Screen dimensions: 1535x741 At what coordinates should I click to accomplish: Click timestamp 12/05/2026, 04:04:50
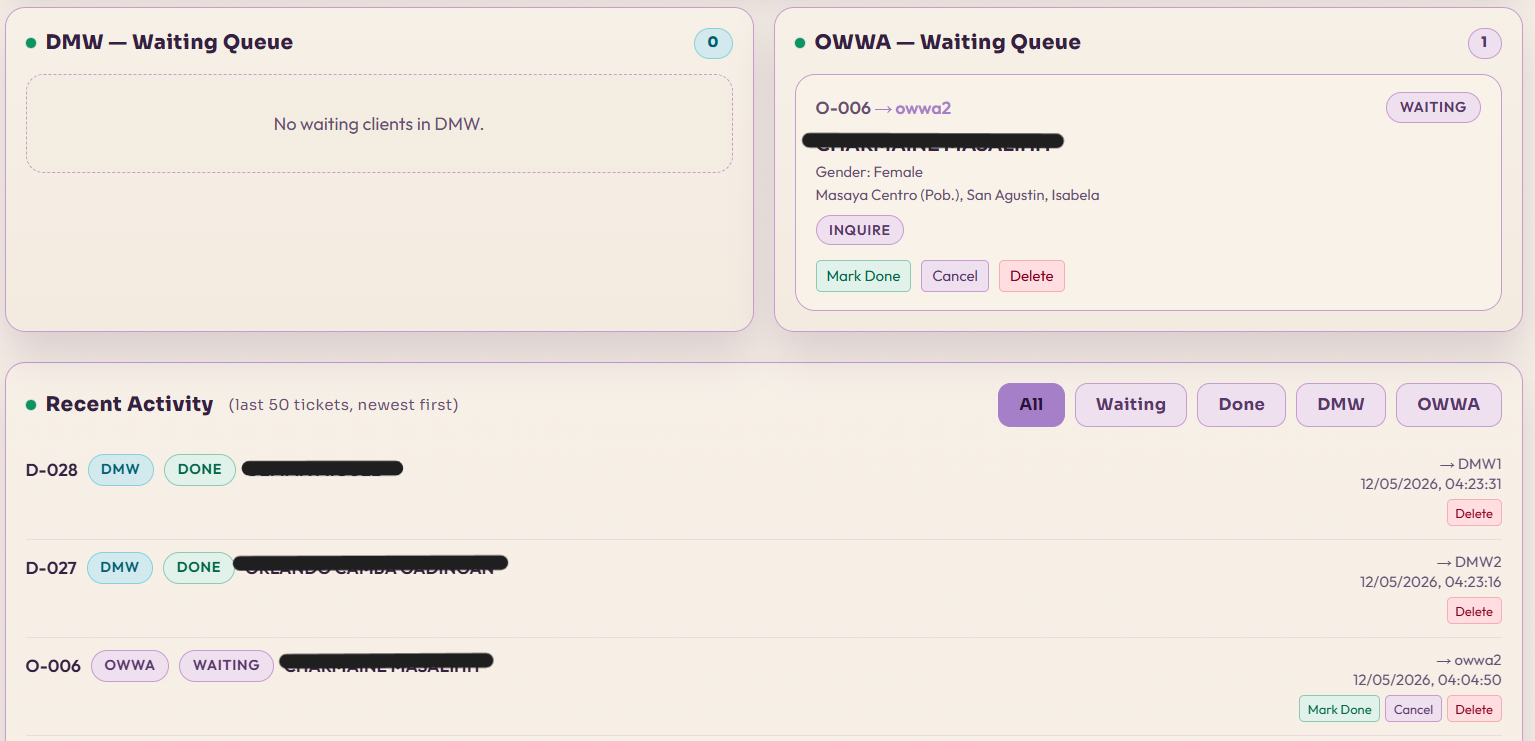[x=1427, y=680]
